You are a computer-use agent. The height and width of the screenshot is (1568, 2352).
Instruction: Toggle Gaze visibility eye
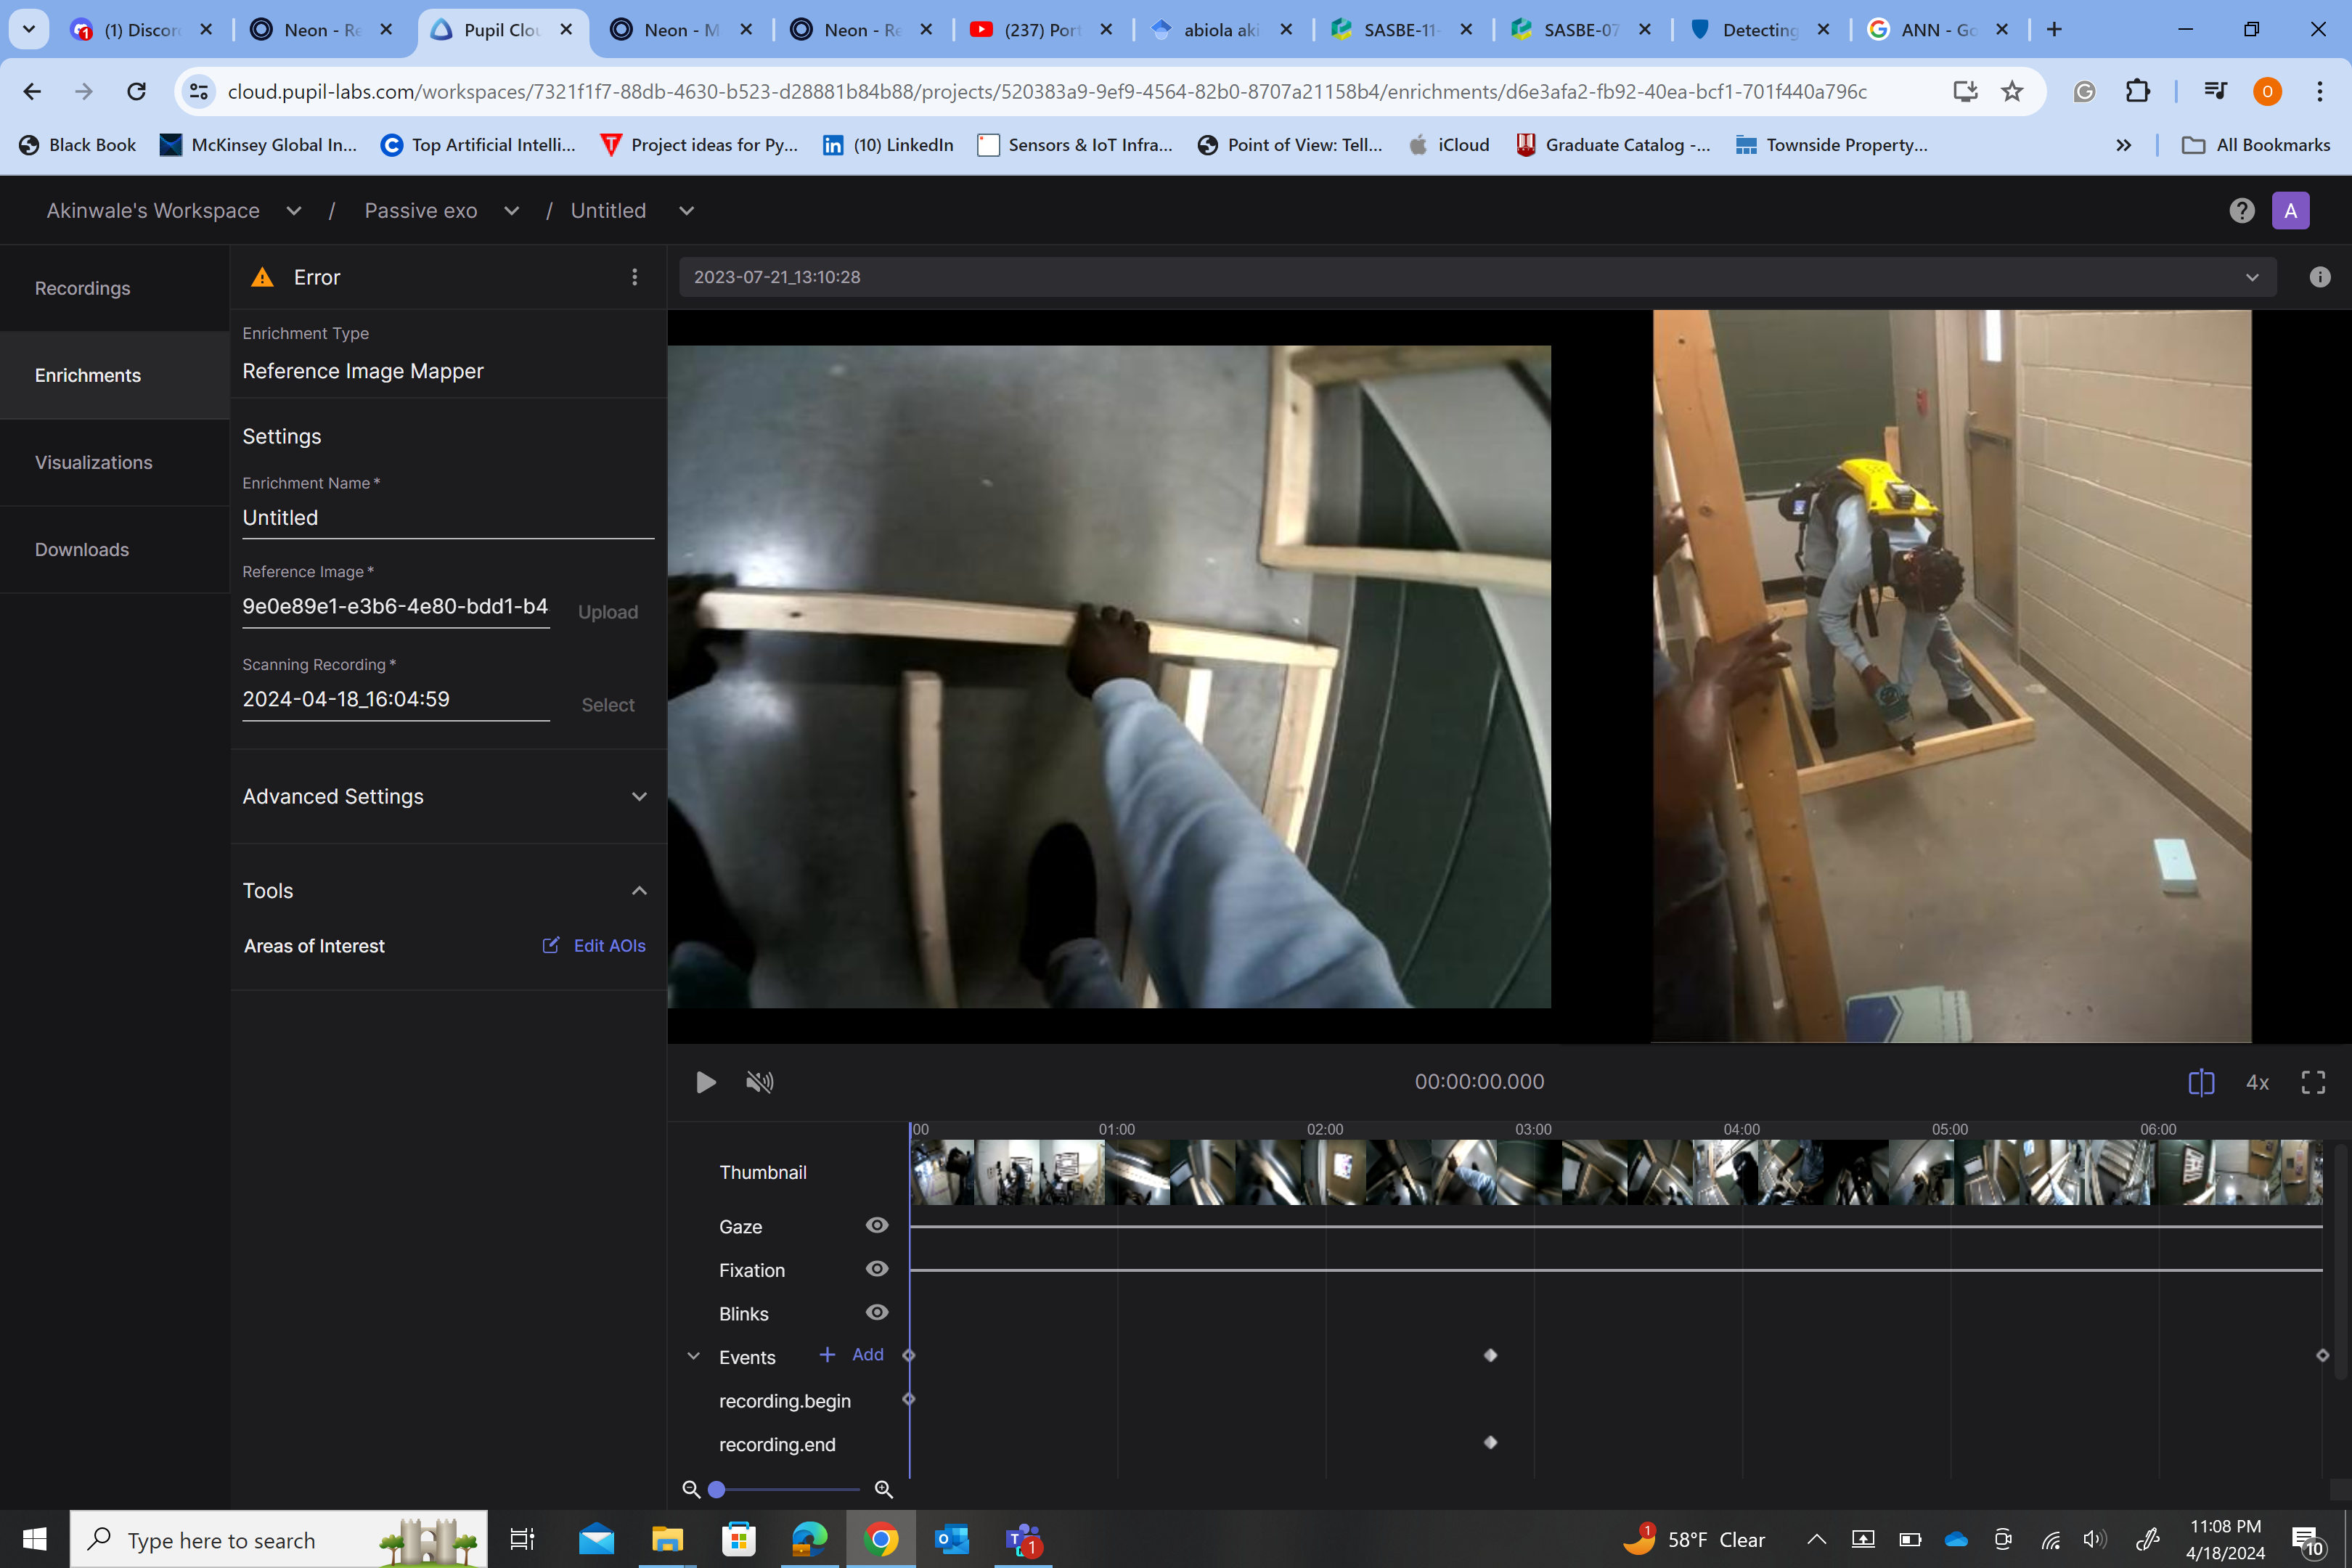click(x=876, y=1225)
